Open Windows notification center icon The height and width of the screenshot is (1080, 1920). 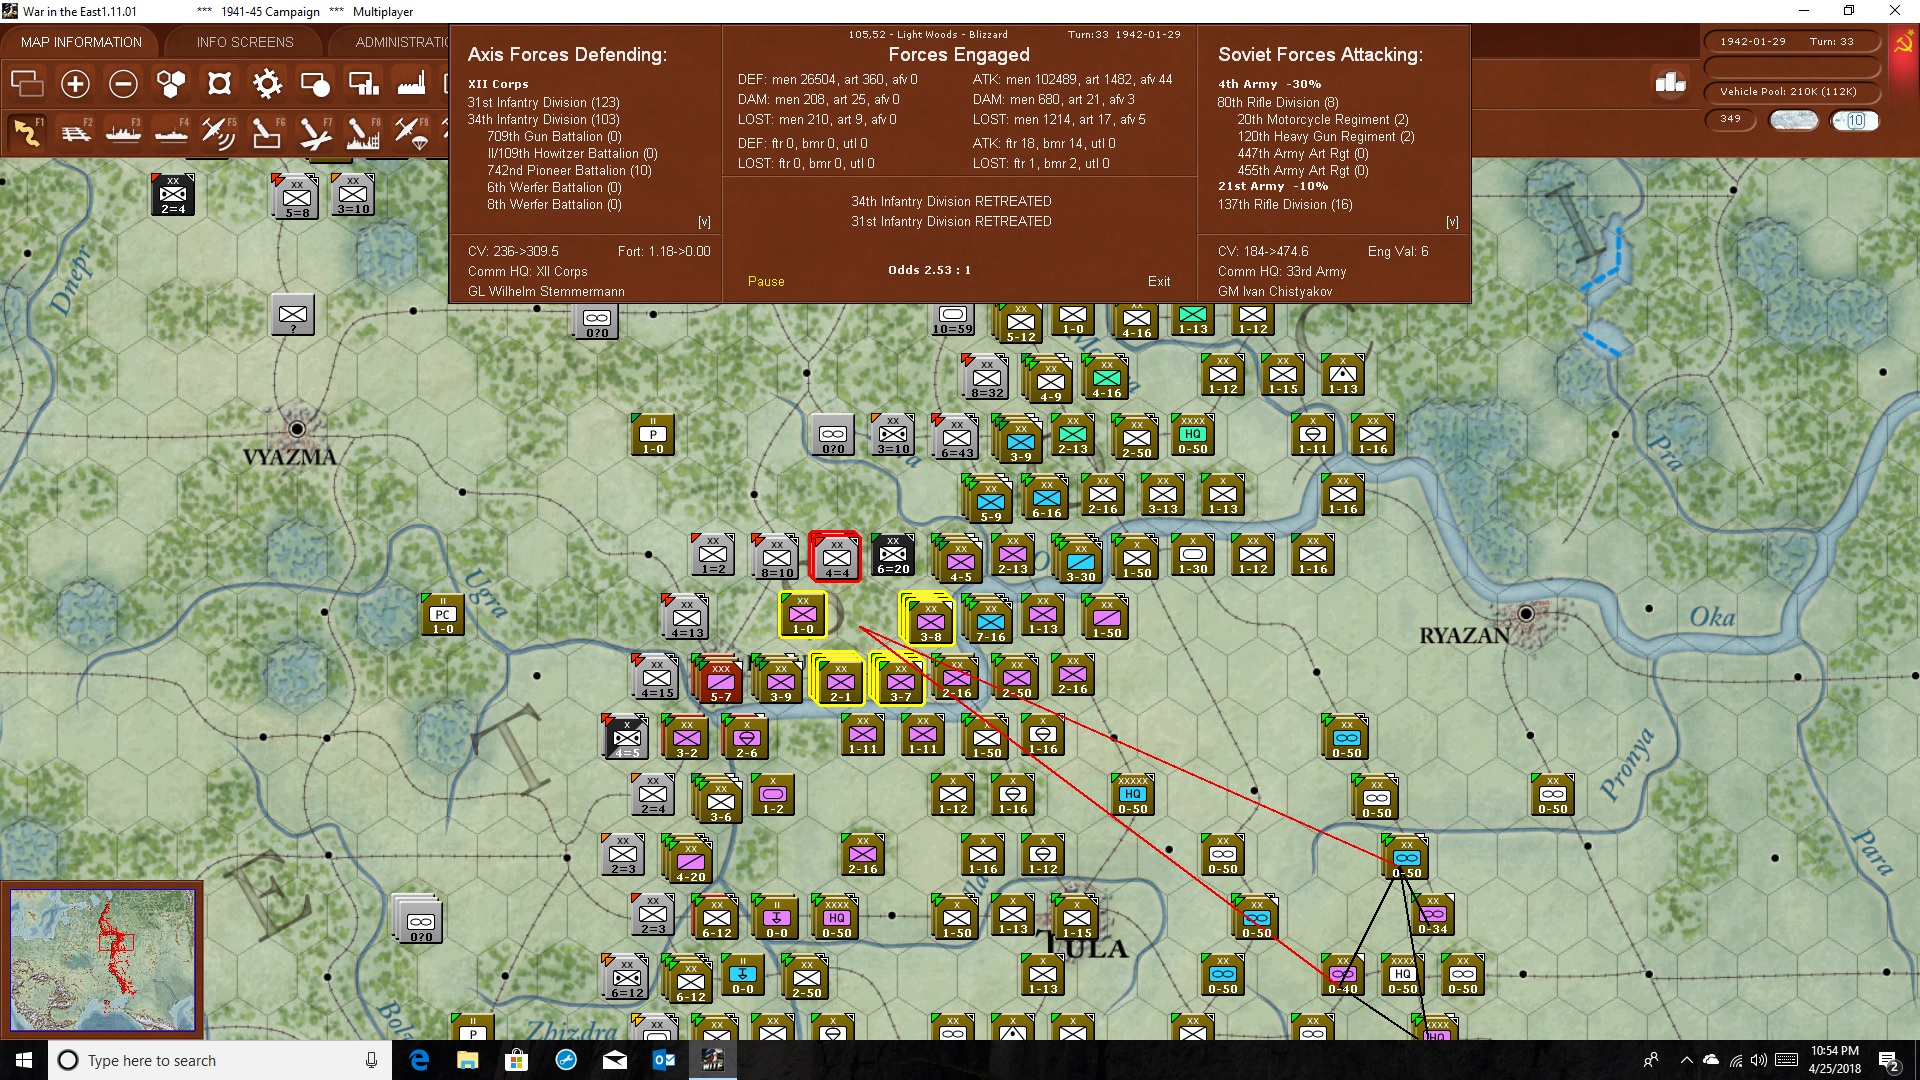tap(1888, 1060)
